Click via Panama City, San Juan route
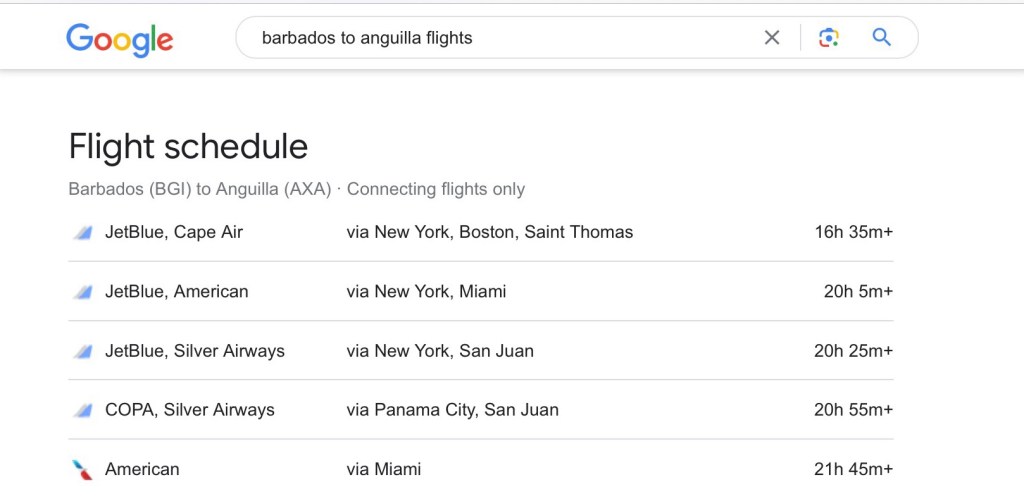Image resolution: width=1024 pixels, height=501 pixels. pyautogui.click(x=452, y=410)
